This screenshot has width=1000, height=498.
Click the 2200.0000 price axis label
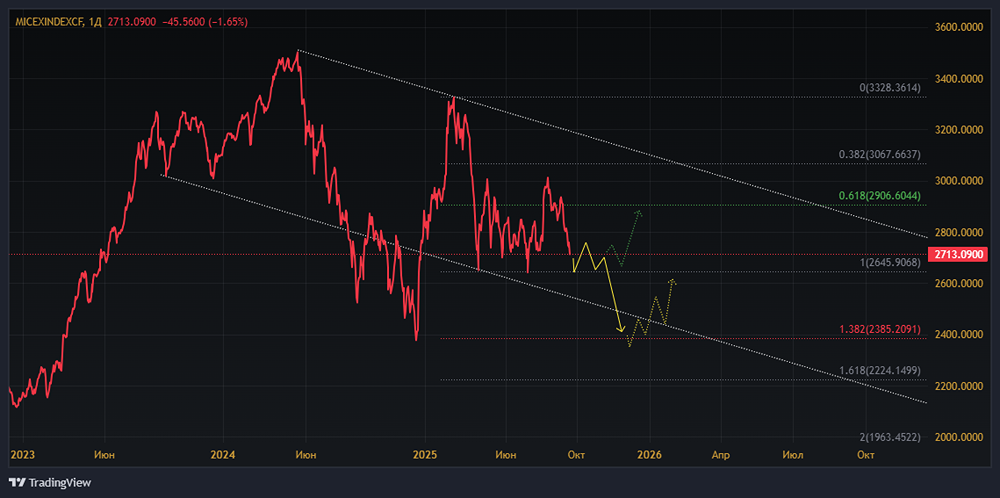(957, 386)
